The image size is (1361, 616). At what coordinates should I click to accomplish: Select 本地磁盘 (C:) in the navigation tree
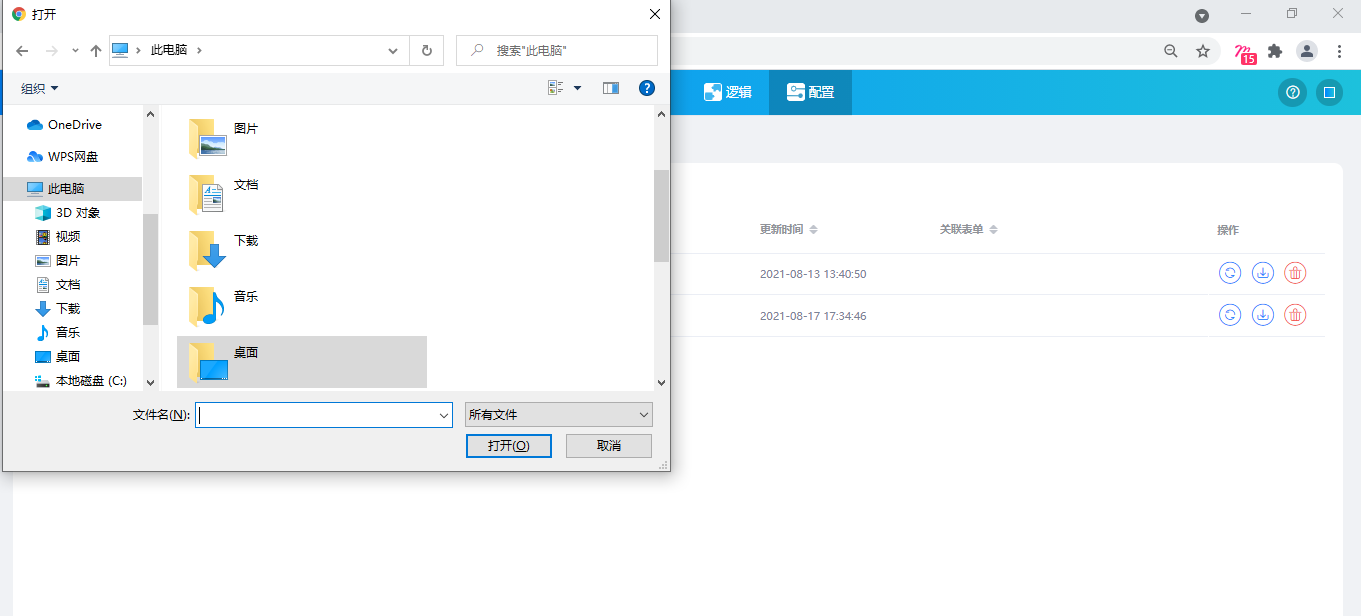point(90,381)
